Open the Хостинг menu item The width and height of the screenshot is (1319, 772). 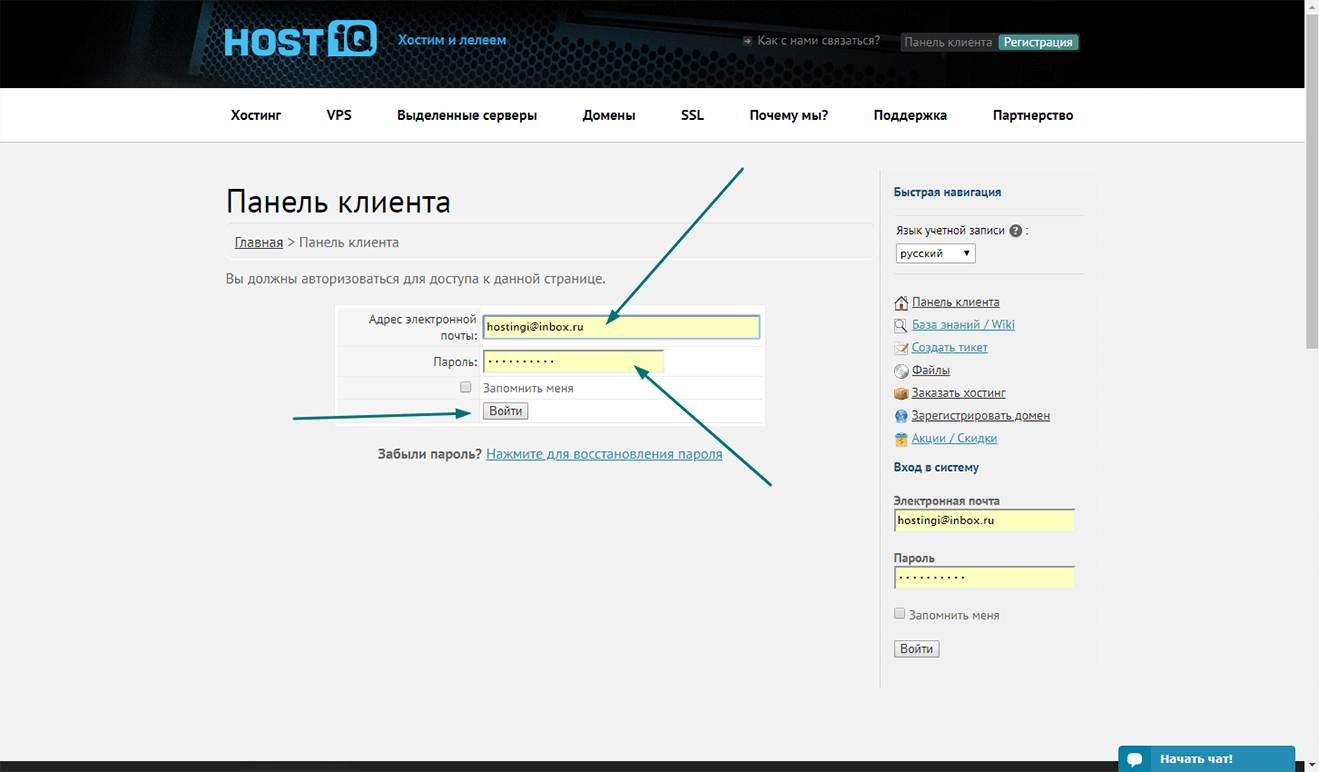click(x=256, y=115)
